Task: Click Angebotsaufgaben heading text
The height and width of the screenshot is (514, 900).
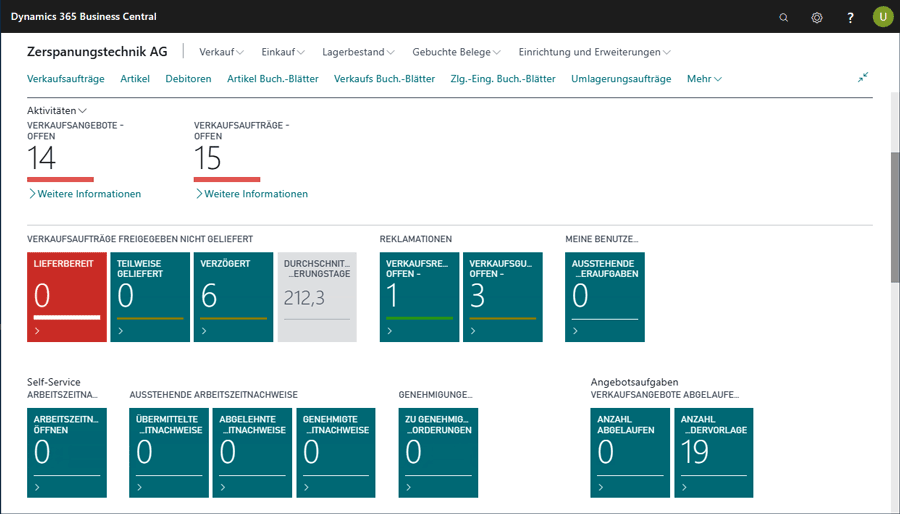Action: pyautogui.click(x=634, y=382)
